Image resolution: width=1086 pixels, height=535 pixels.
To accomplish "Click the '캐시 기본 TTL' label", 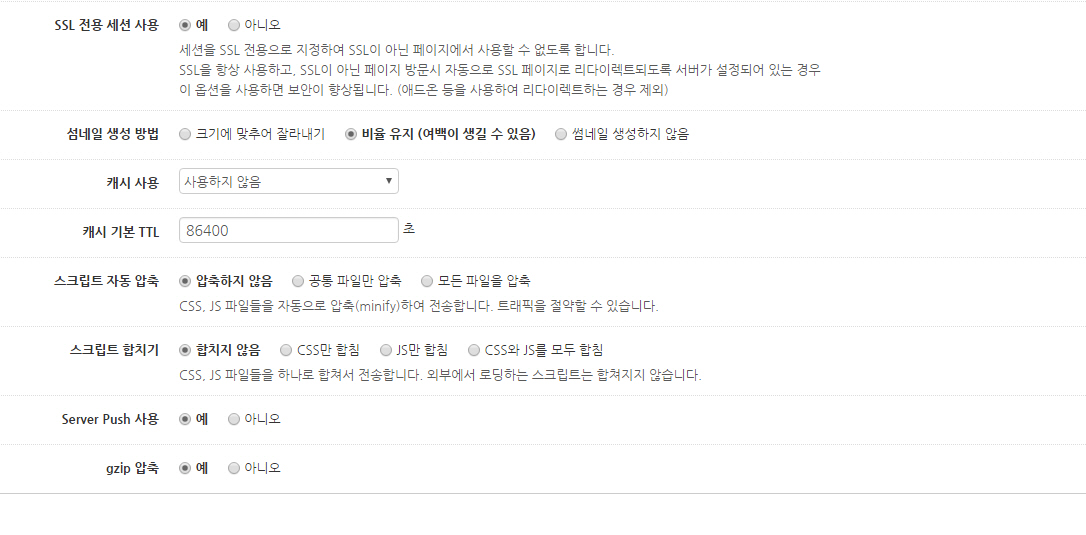I will (x=120, y=231).
